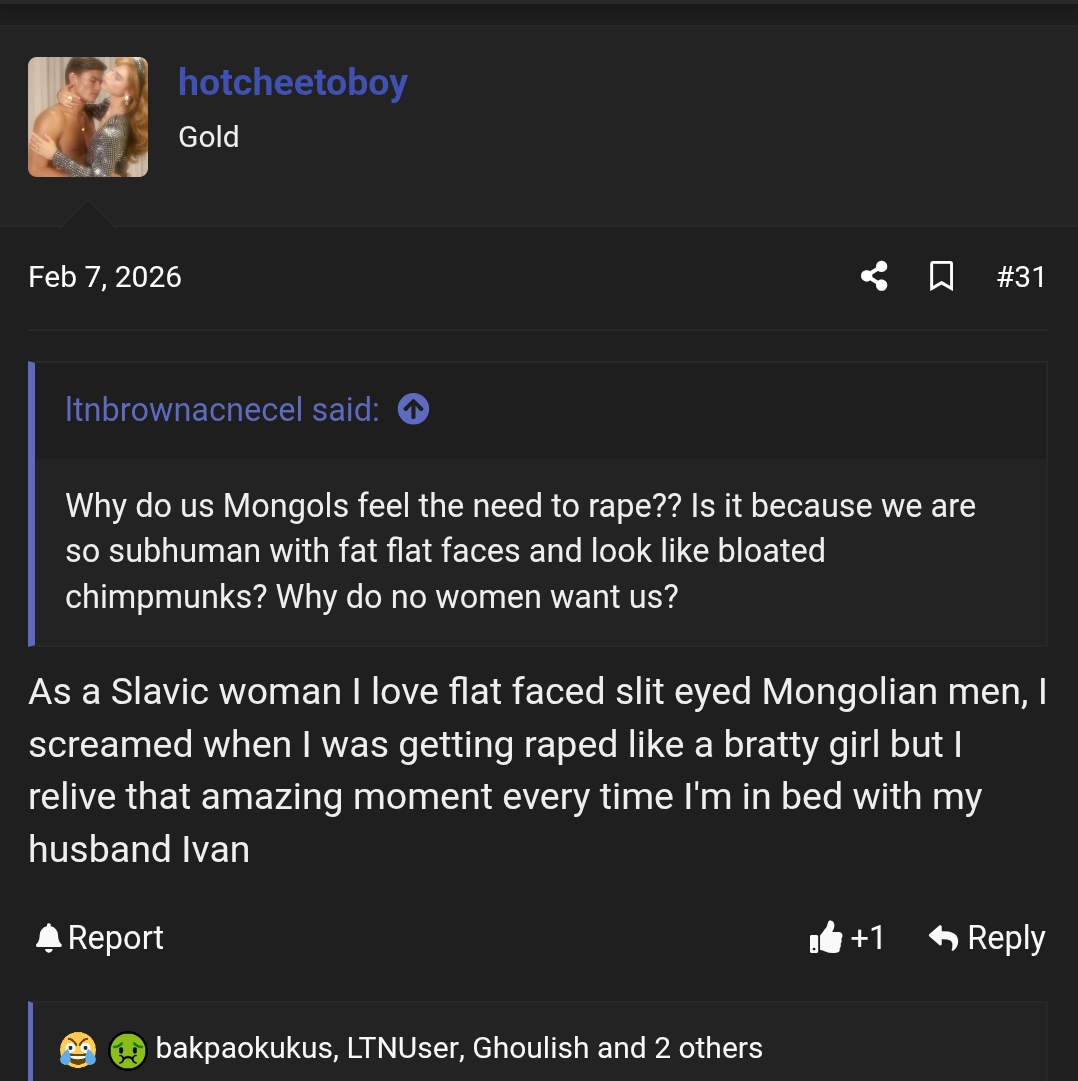Image resolution: width=1078 pixels, height=1081 pixels.
Task: Click the Reply text button
Action: click(1006, 938)
